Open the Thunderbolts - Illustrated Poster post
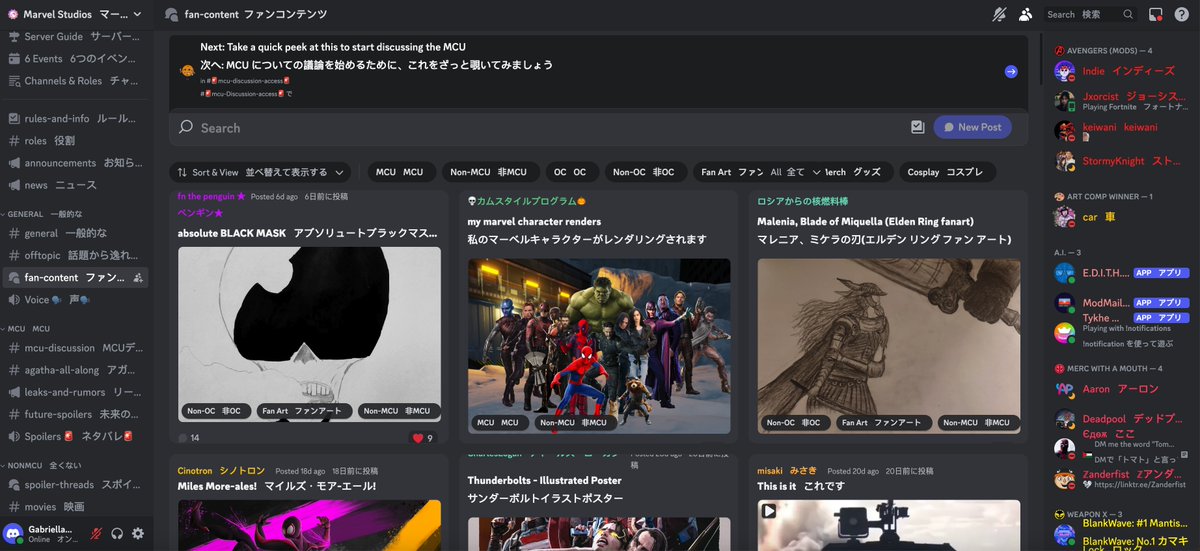 [598, 503]
